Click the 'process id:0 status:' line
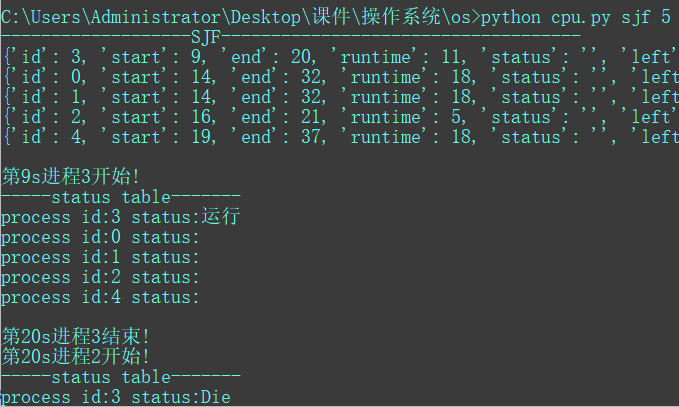This screenshot has width=679, height=407. [x=100, y=237]
